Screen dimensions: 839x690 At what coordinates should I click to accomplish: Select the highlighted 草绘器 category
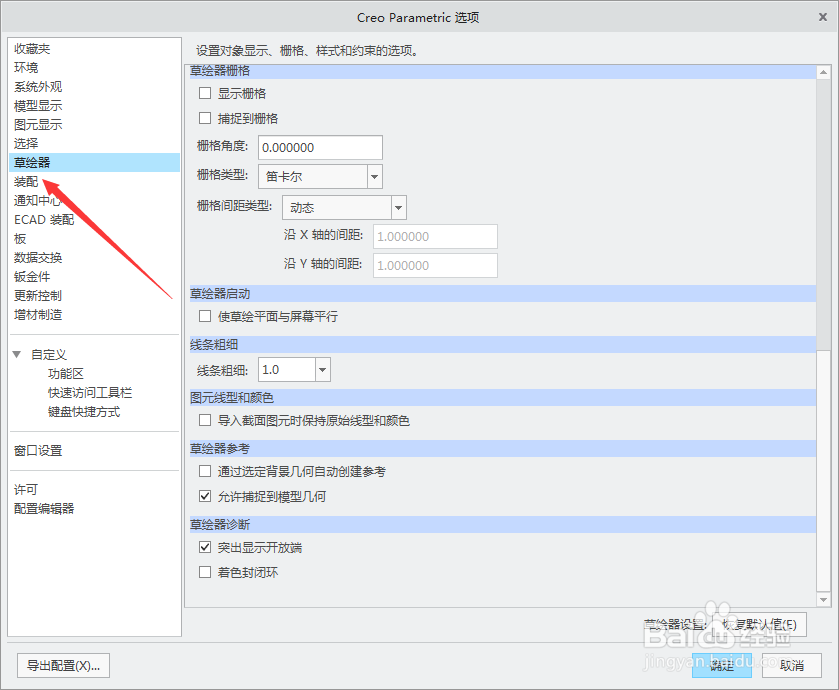tap(94, 163)
